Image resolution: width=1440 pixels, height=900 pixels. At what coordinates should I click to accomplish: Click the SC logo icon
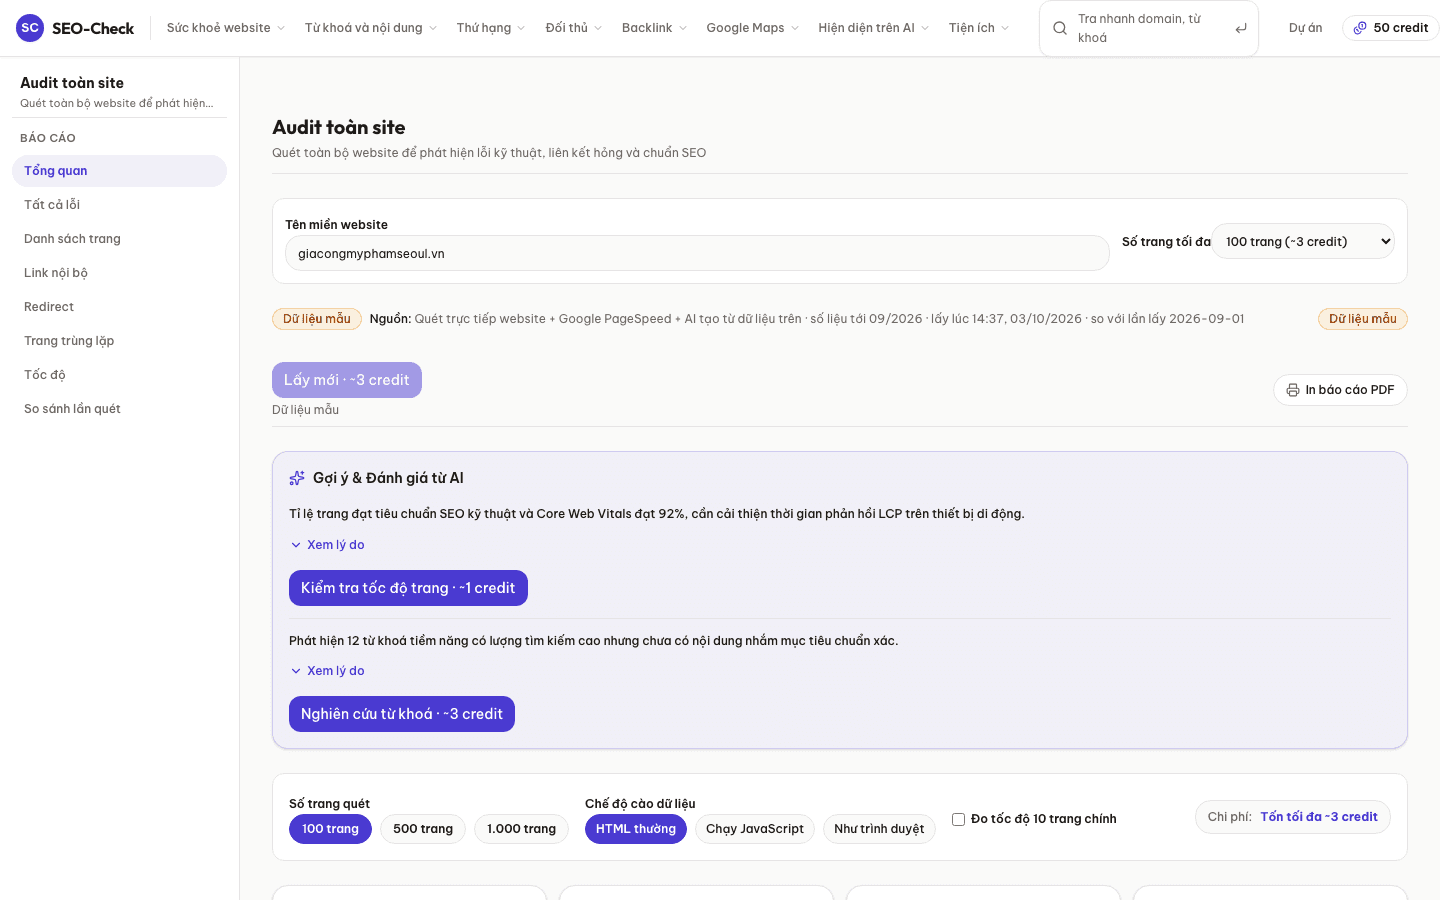30,28
